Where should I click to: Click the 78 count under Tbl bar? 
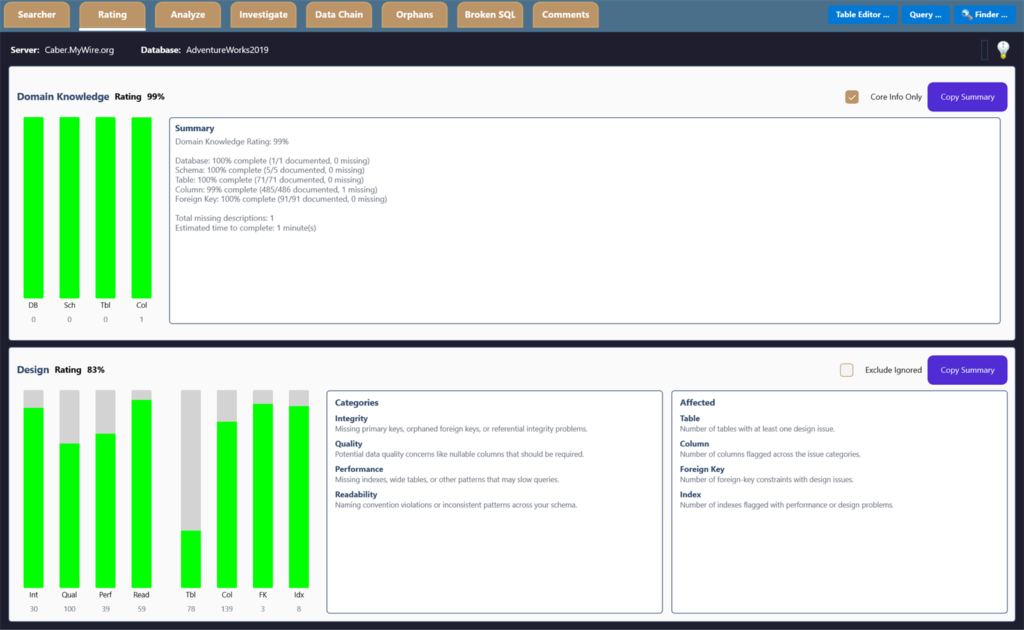(x=191, y=609)
